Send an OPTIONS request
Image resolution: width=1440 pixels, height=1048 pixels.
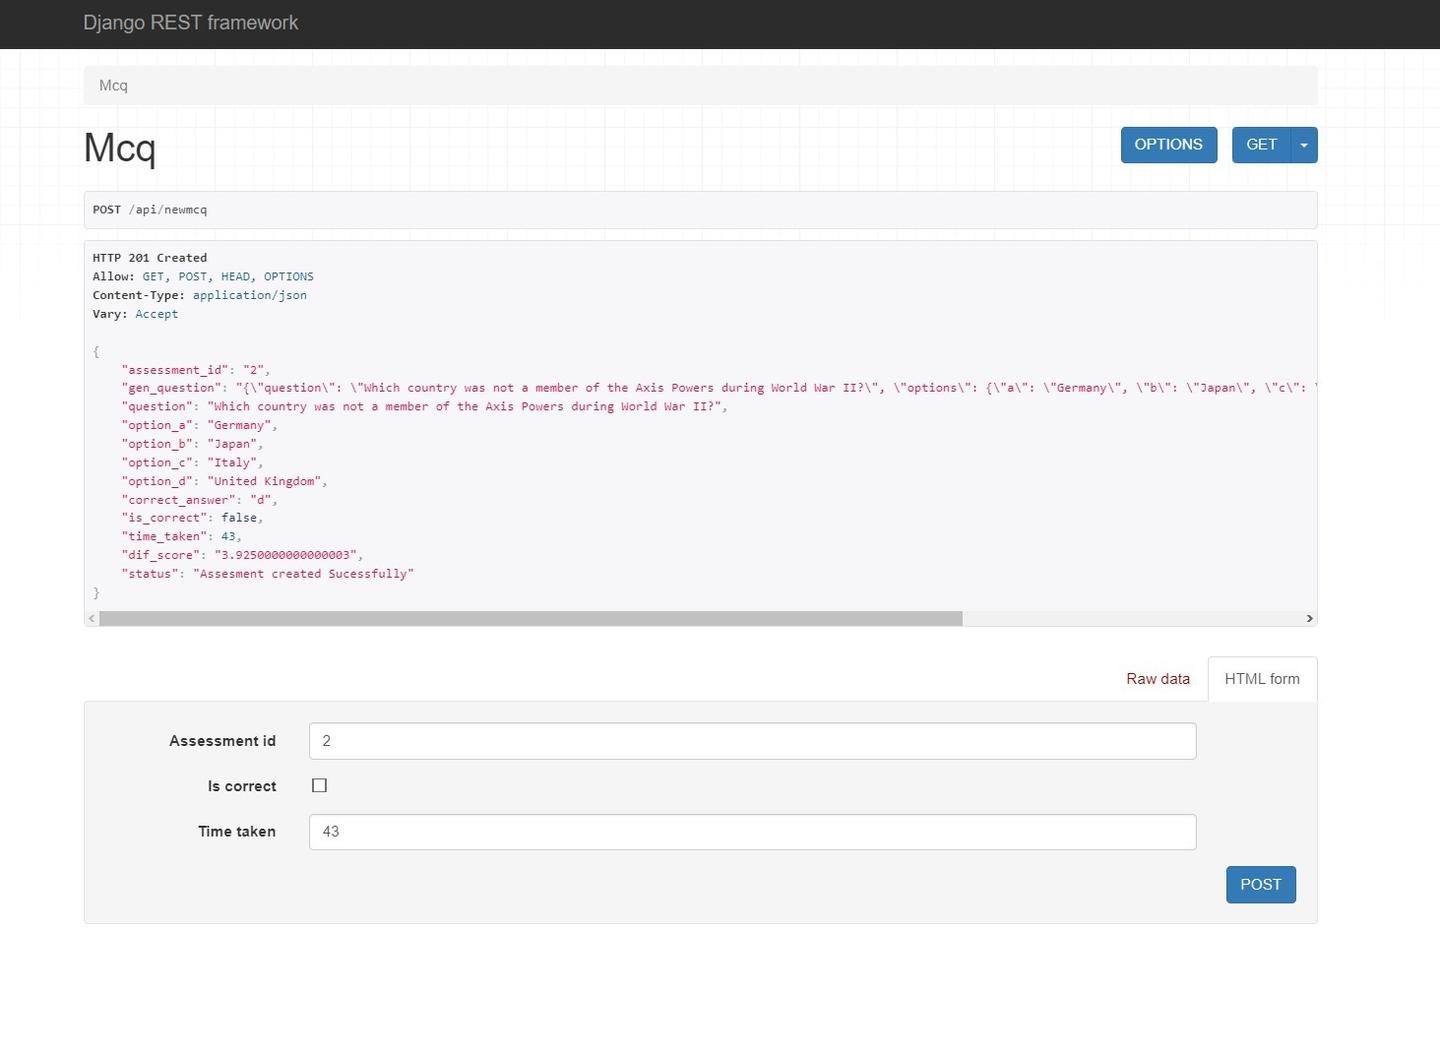[1168, 145]
